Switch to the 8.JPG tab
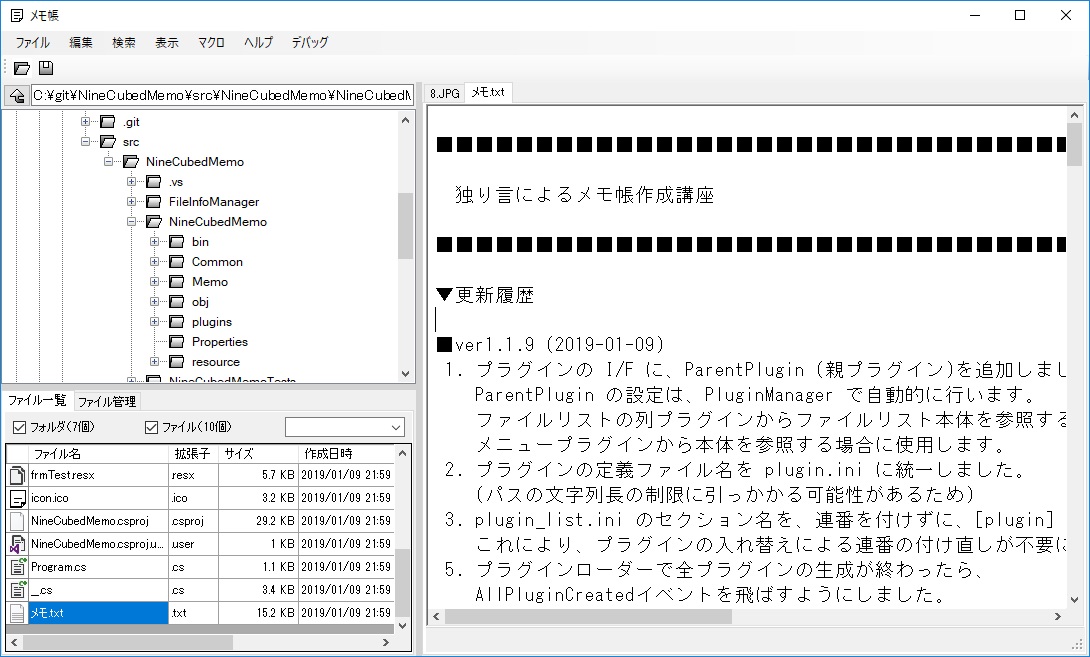The width and height of the screenshot is (1090, 657). pyautogui.click(x=444, y=93)
